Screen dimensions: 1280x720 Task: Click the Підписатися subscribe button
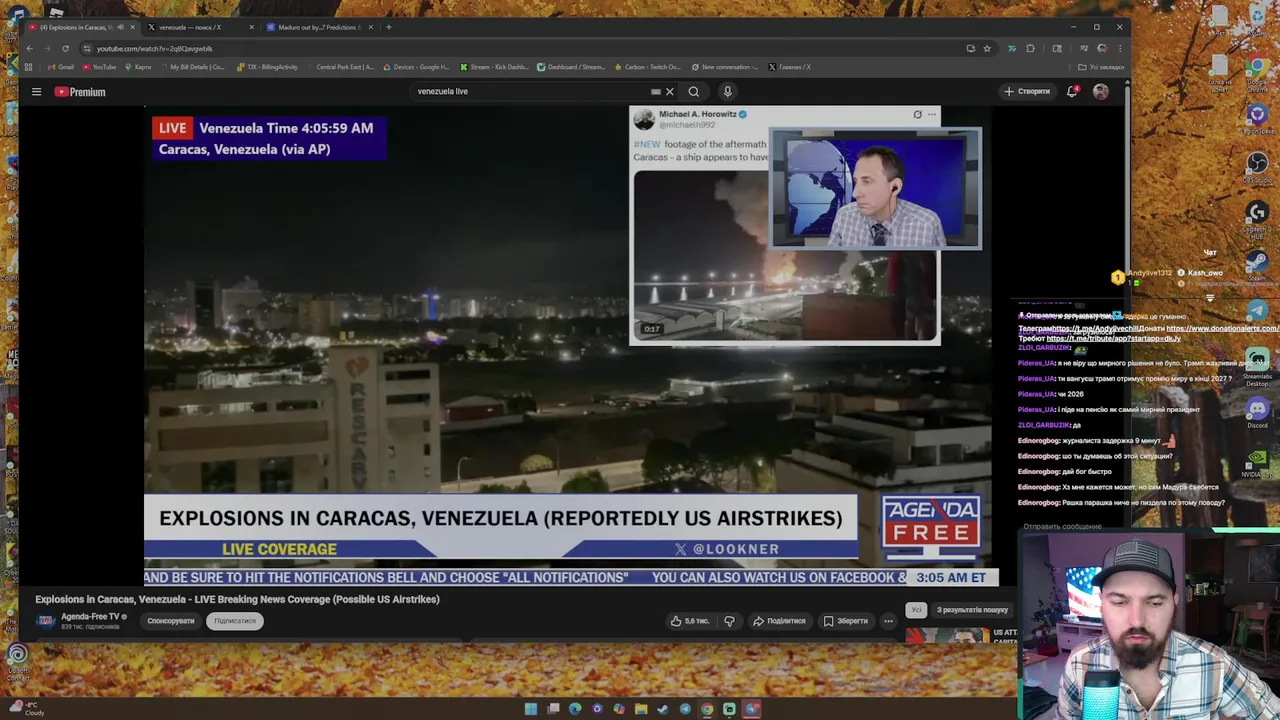(235, 621)
